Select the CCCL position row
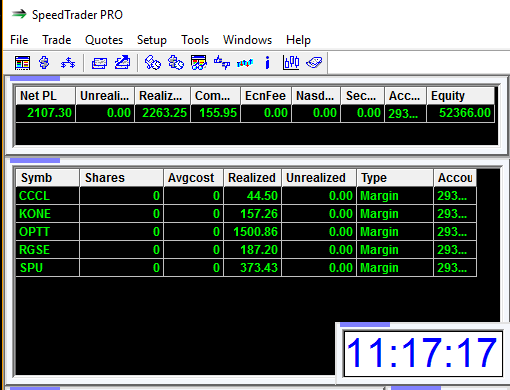 coord(246,196)
